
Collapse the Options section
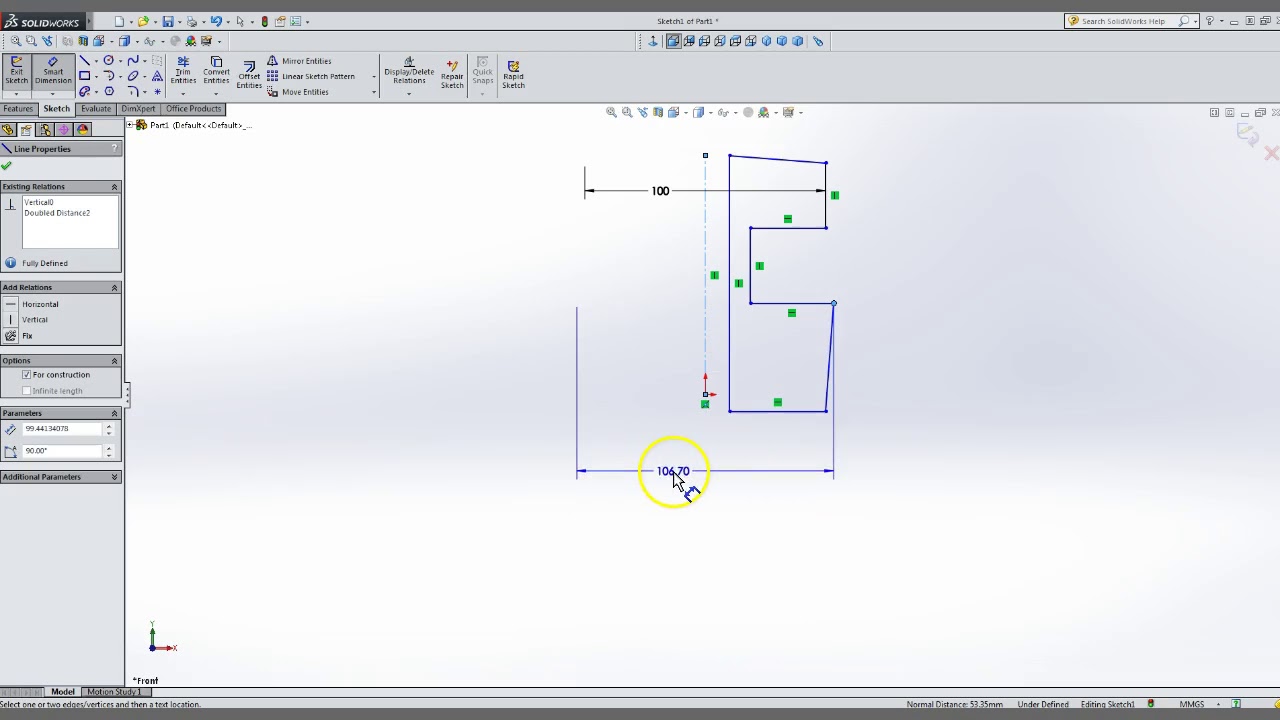[x=114, y=361]
